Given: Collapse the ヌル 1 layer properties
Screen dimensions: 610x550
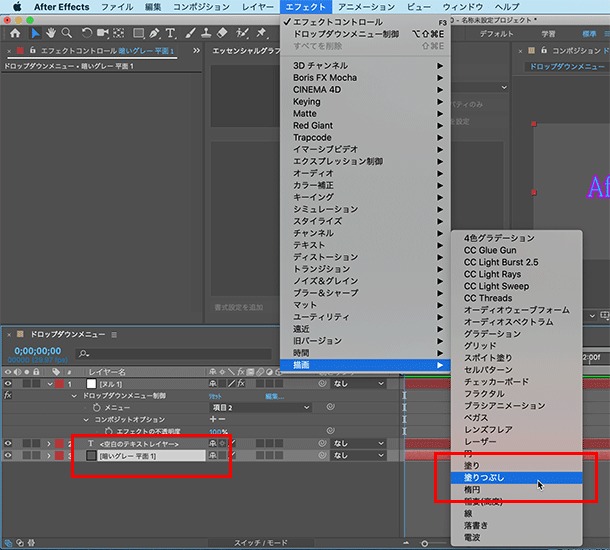Looking at the screenshot, I should 50,384.
